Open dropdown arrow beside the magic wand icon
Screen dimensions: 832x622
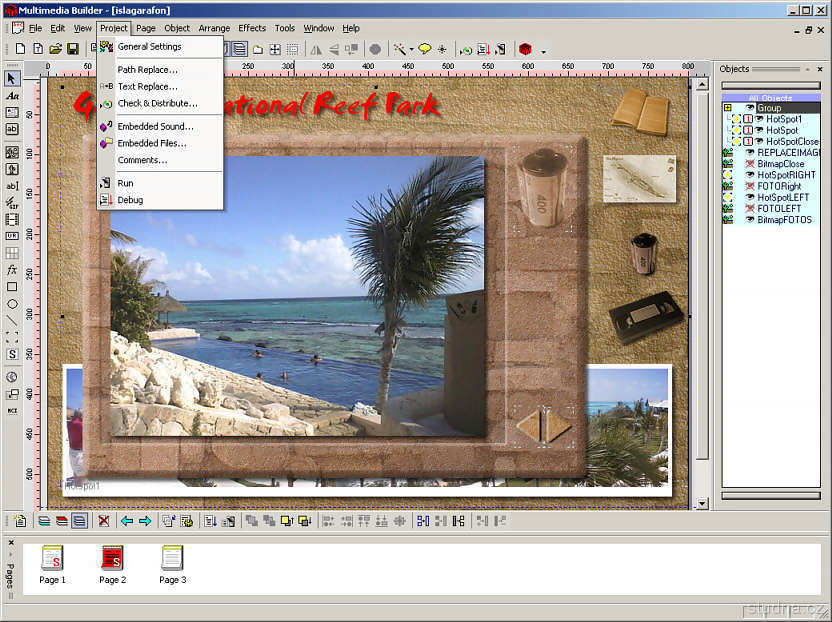pyautogui.click(x=411, y=50)
